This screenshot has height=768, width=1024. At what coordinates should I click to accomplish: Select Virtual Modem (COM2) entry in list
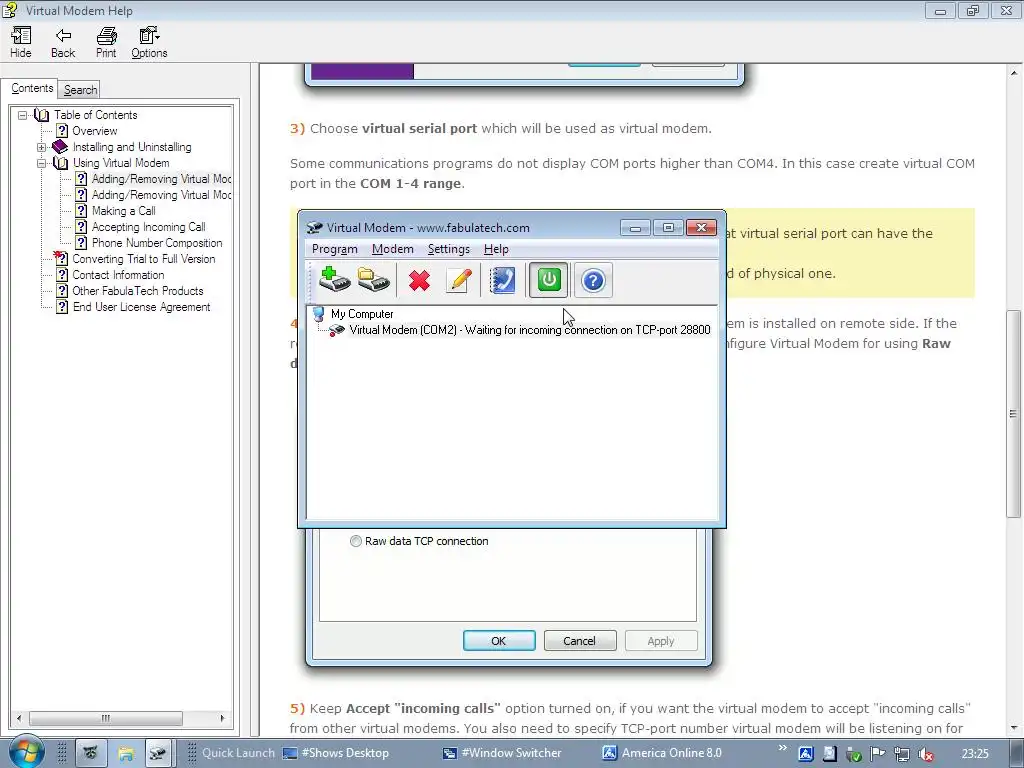[530, 330]
